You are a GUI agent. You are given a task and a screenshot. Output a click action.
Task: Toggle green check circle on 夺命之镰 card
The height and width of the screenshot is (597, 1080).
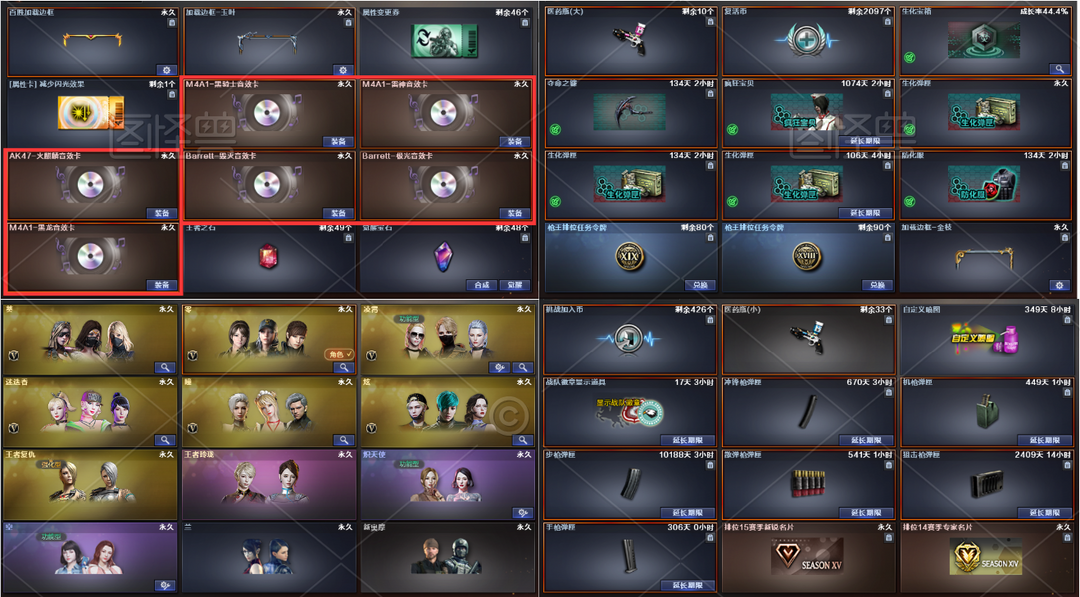(x=555, y=129)
